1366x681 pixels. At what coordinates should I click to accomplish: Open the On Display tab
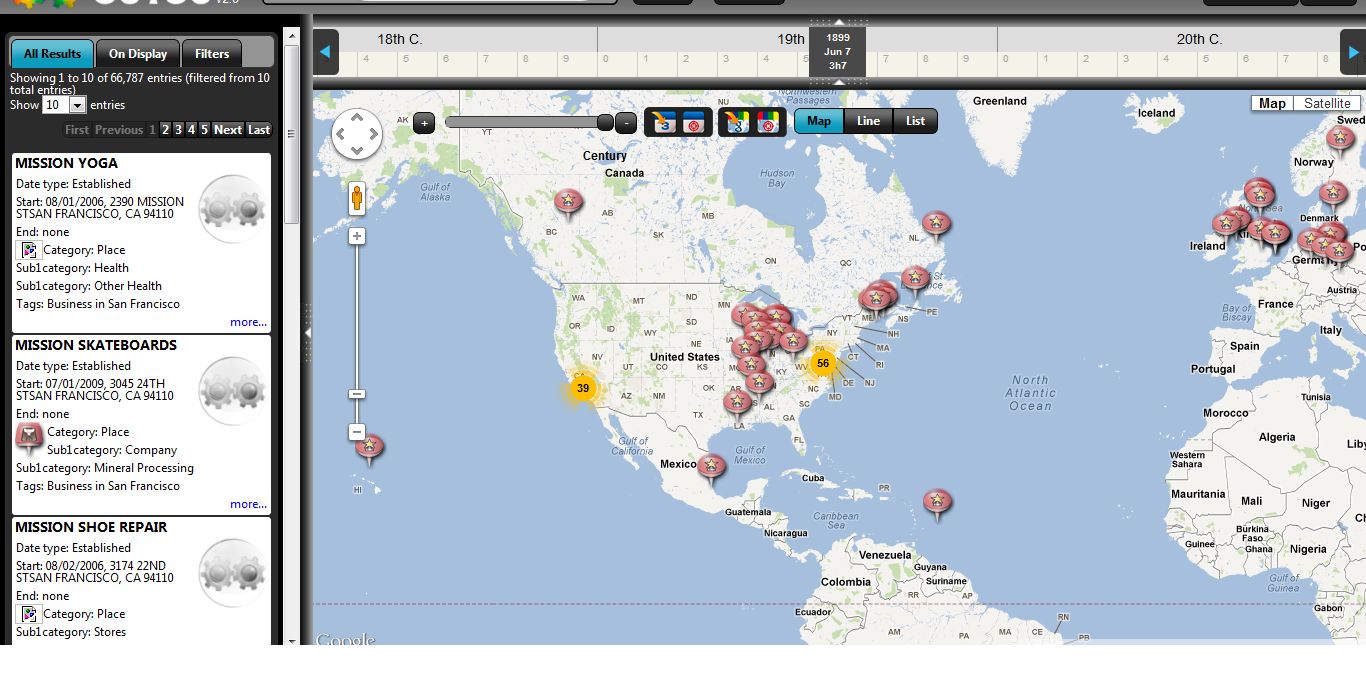click(x=139, y=54)
